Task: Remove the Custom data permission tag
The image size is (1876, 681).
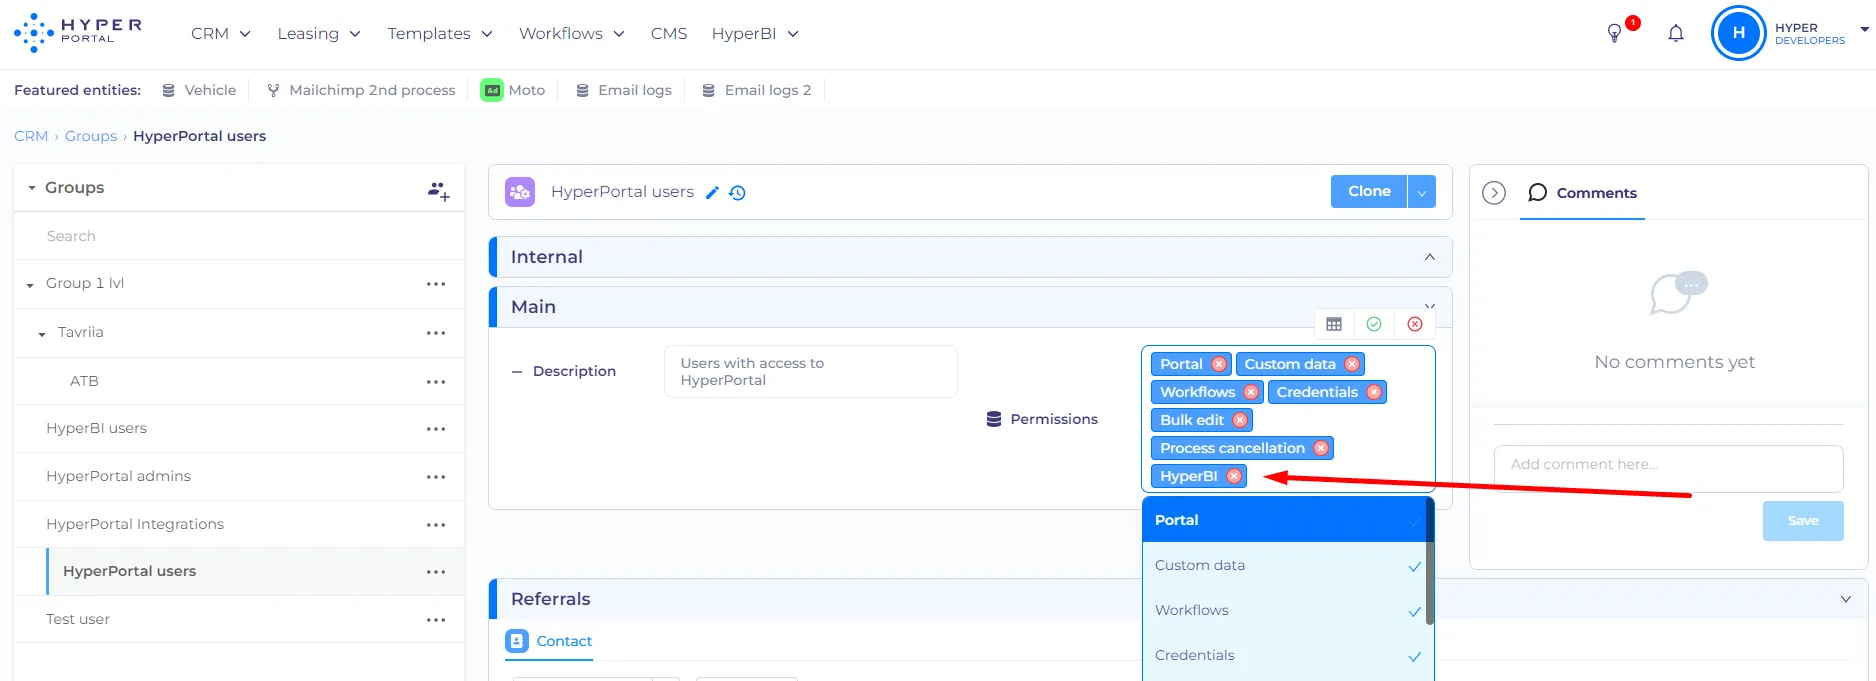Action: click(1352, 364)
